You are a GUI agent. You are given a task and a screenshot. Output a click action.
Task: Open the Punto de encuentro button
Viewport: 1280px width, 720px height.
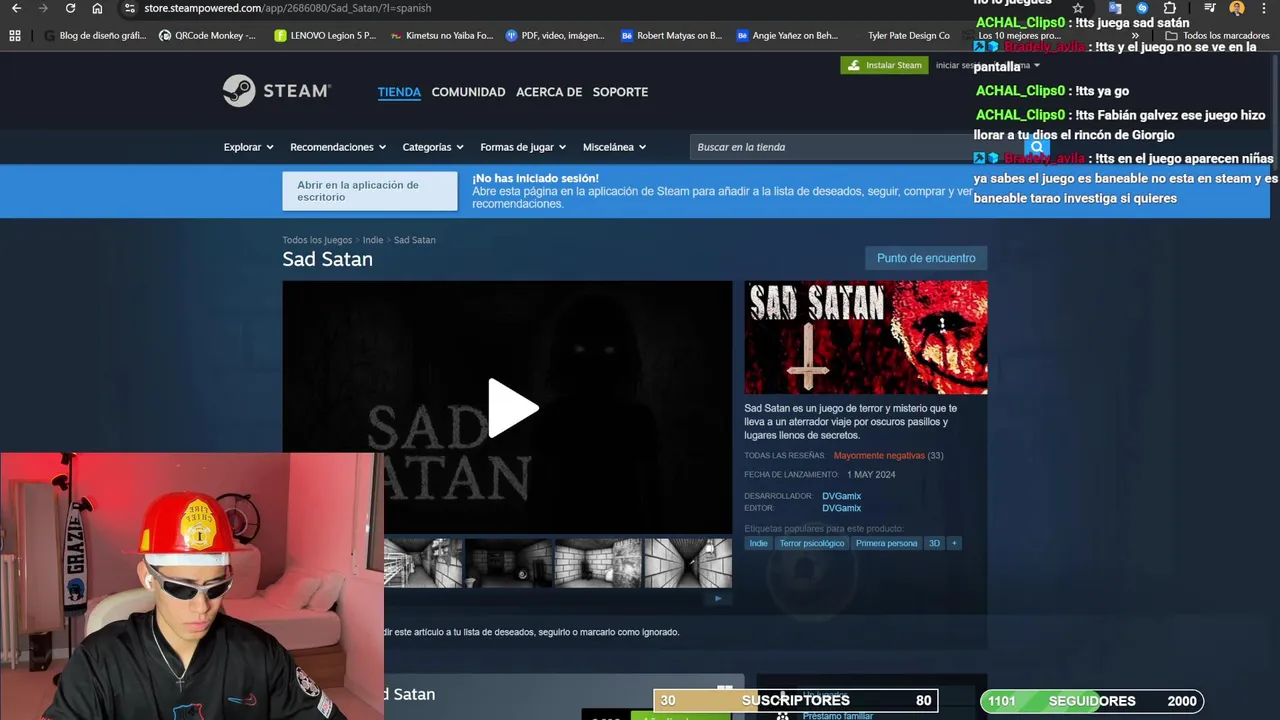click(926, 258)
